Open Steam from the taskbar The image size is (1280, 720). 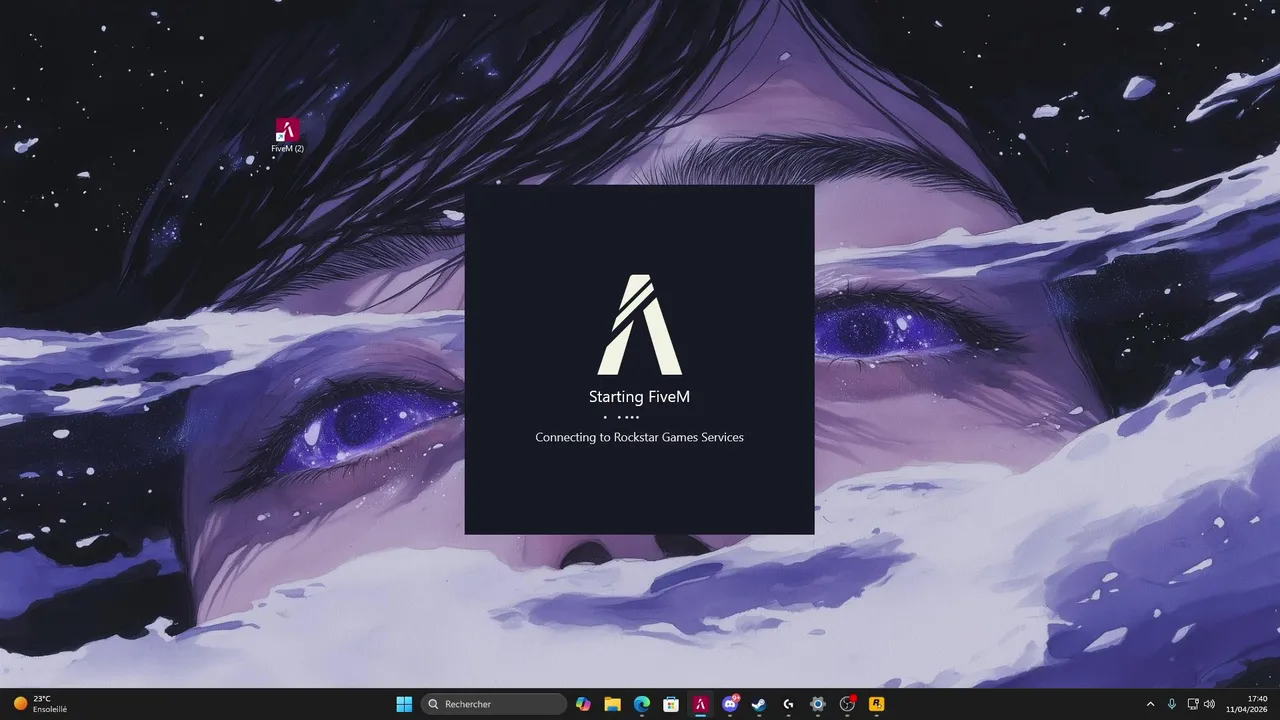click(759, 704)
